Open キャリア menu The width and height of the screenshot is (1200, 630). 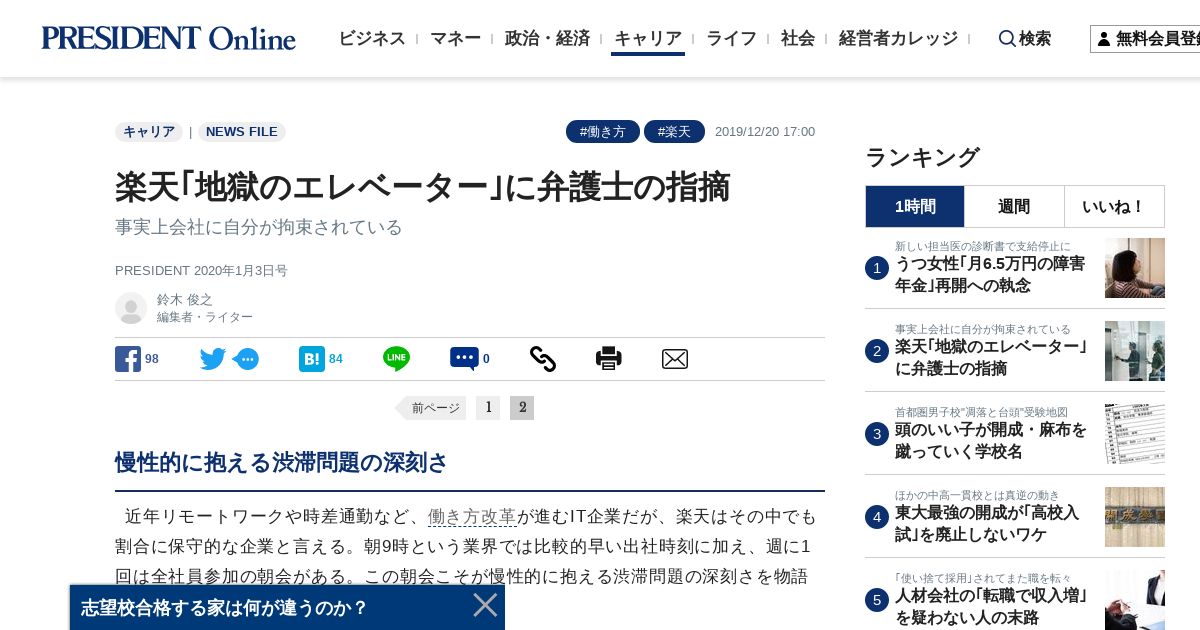648,38
